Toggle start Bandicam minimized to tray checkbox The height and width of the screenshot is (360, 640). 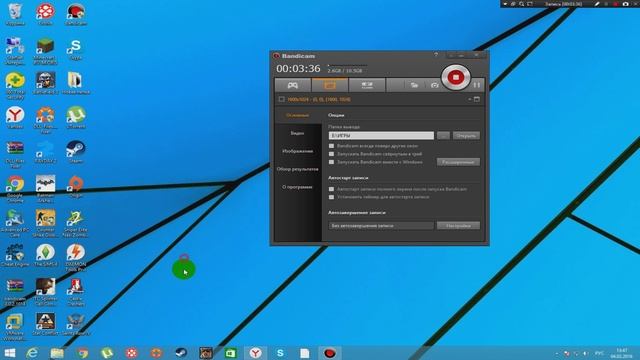tap(331, 154)
